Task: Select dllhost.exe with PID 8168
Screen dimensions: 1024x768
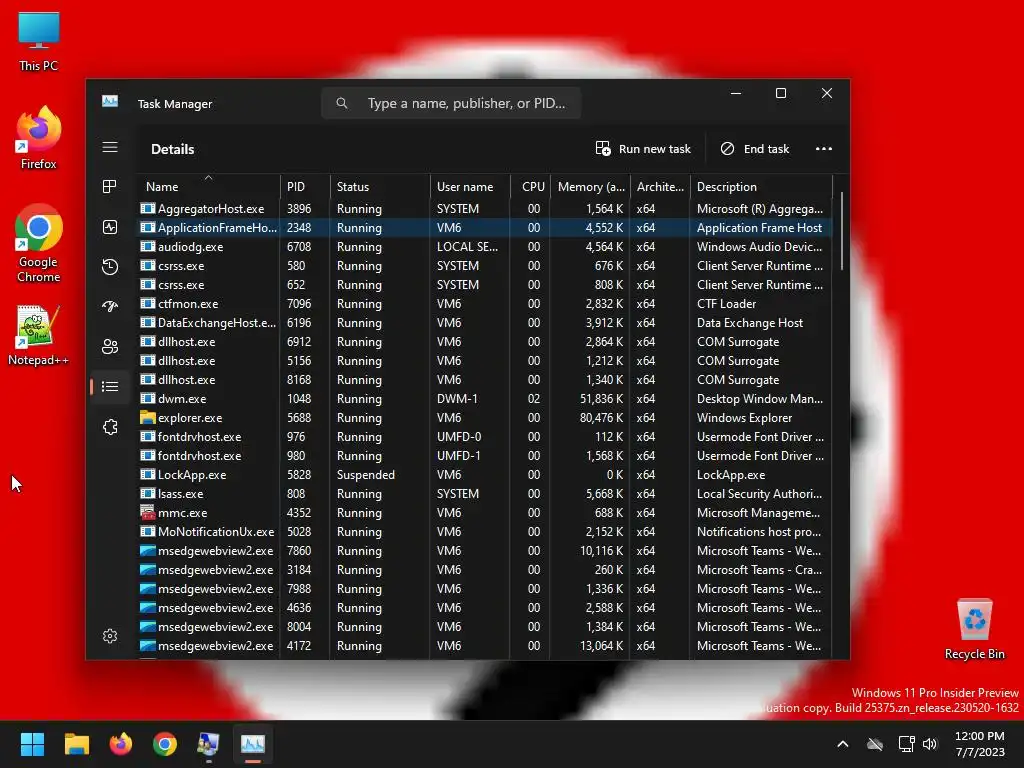Action: point(485,379)
